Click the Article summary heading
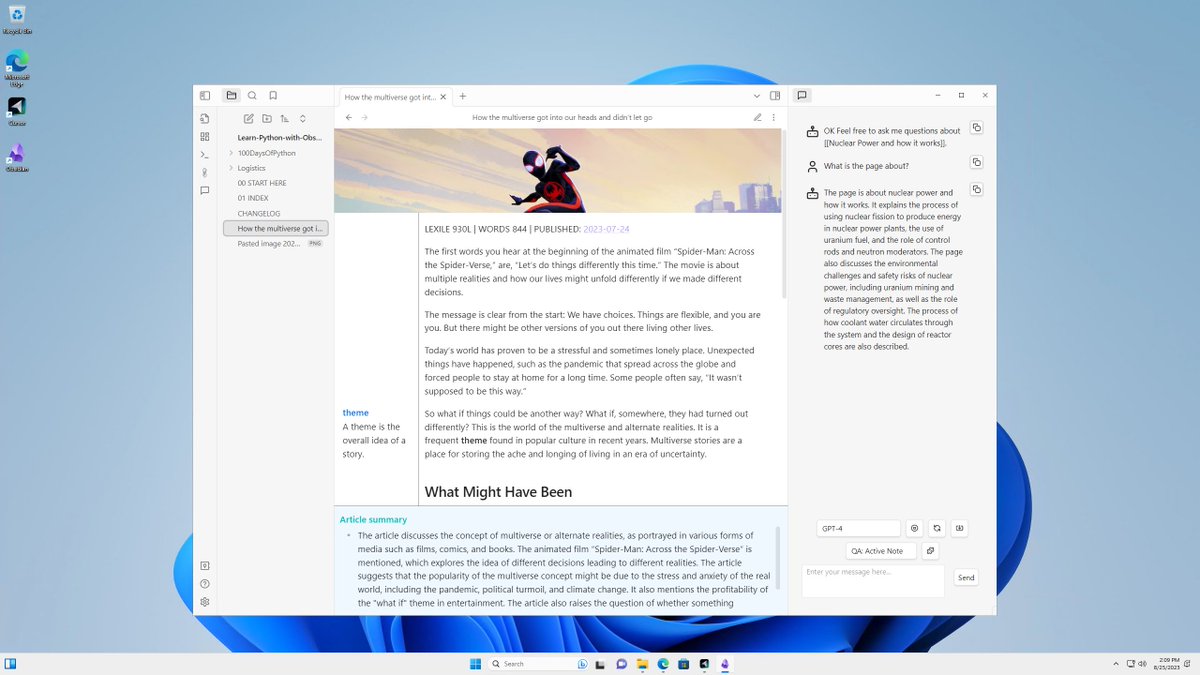The height and width of the screenshot is (675, 1200). (373, 519)
